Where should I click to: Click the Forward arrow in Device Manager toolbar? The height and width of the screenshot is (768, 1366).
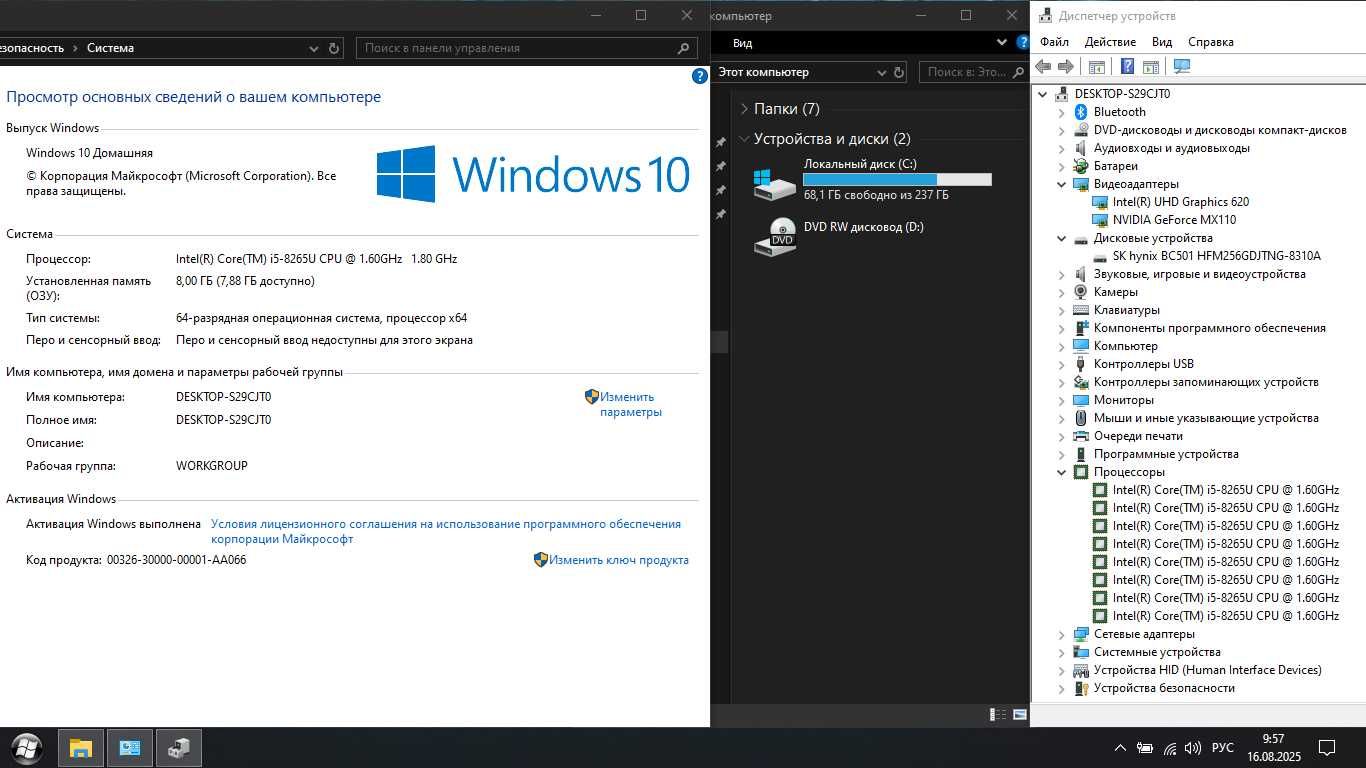[1066, 67]
